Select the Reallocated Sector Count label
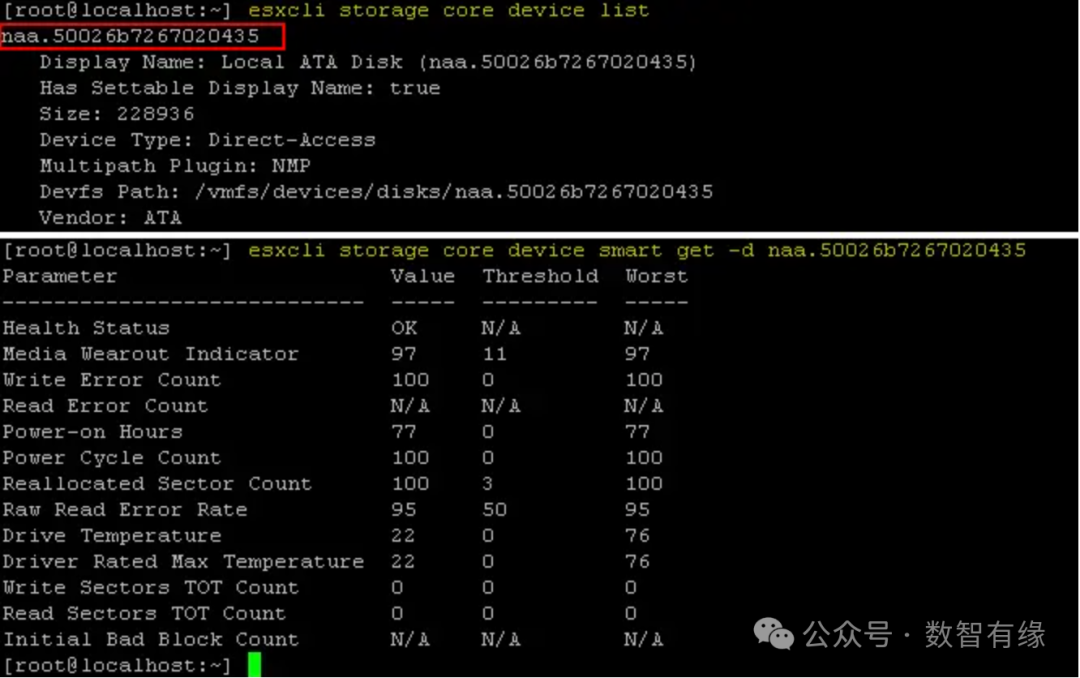Viewport: 1080px width, 678px height. [x=157, y=484]
